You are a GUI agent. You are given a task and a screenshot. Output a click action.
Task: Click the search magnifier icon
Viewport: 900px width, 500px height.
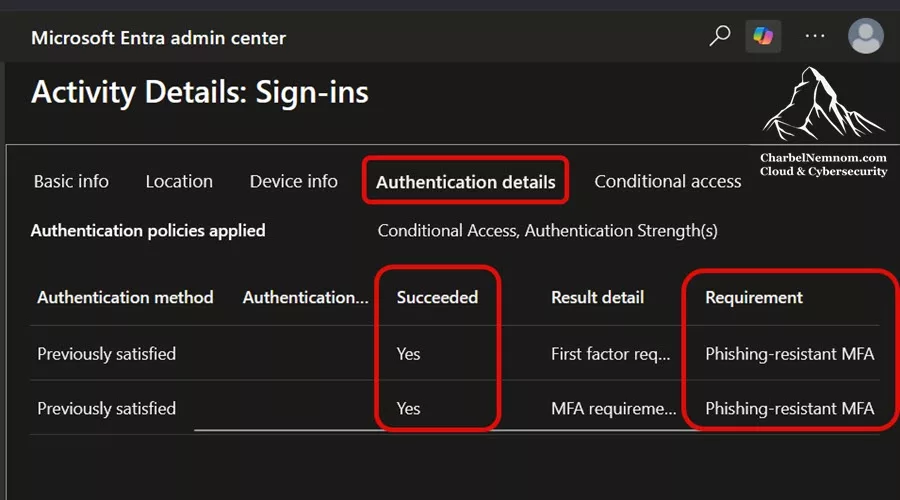(719, 36)
